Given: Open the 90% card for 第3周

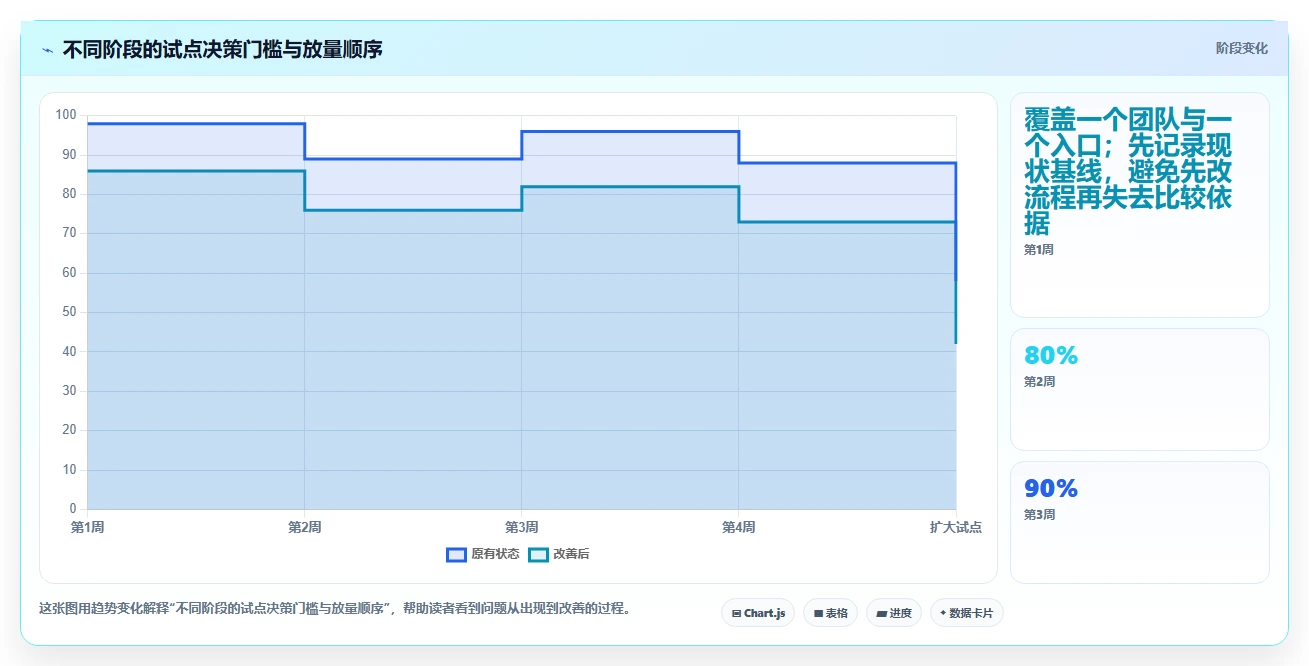Looking at the screenshot, I should tap(1140, 522).
